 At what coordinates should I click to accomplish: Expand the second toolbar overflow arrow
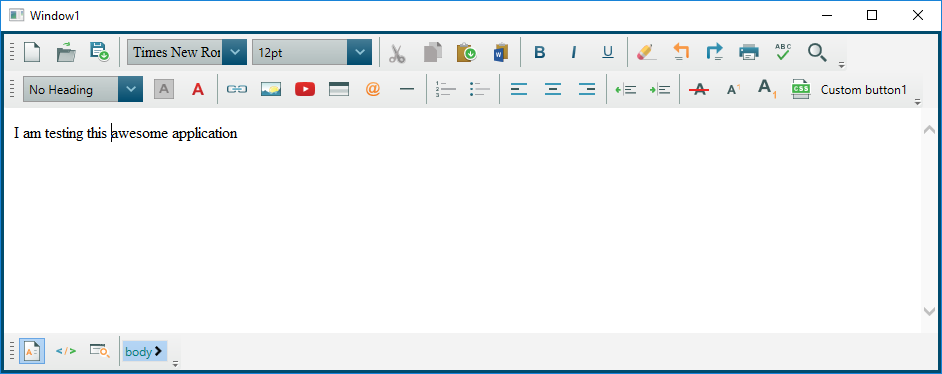(x=917, y=102)
